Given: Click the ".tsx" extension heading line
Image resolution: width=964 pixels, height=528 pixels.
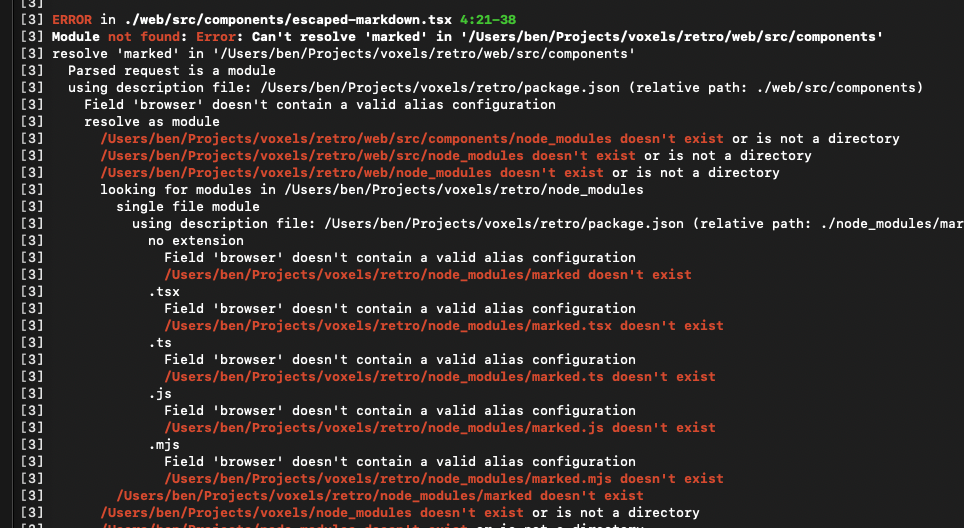Looking at the screenshot, I should 164,292.
